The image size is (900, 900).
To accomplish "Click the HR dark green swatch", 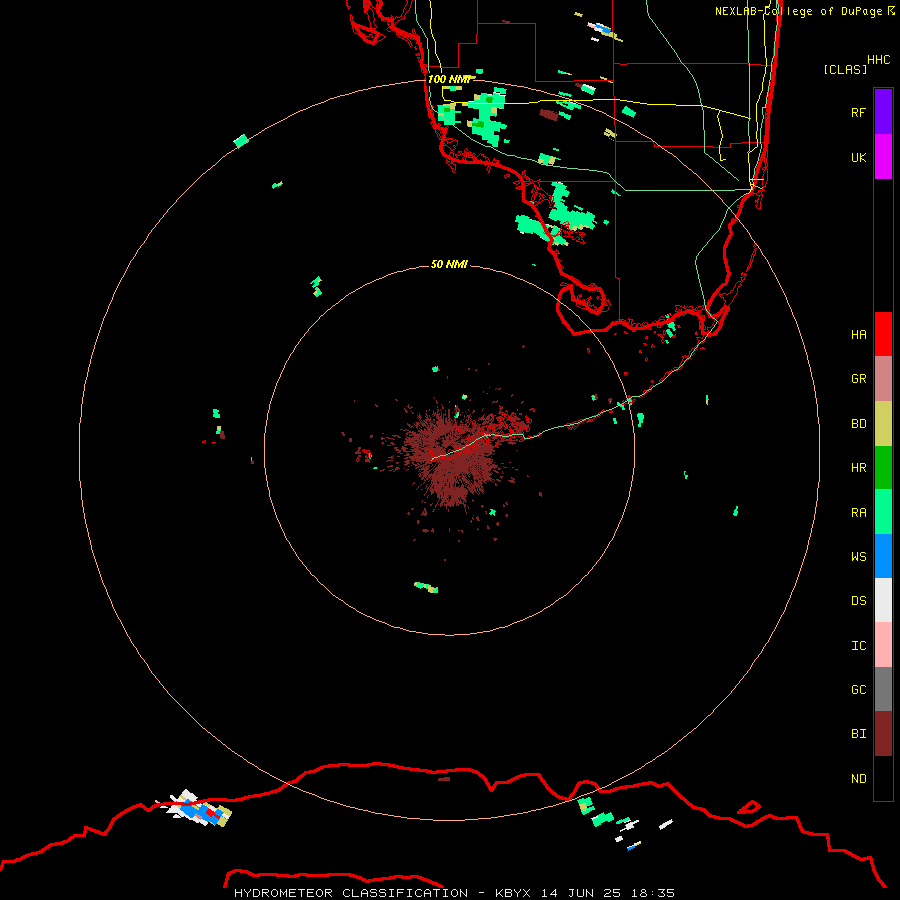I will point(883,468).
